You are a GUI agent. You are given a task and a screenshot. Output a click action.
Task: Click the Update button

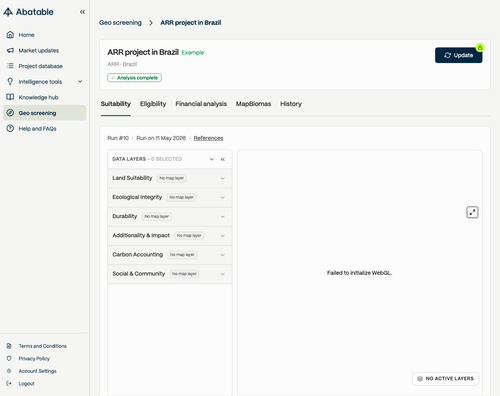tap(458, 55)
